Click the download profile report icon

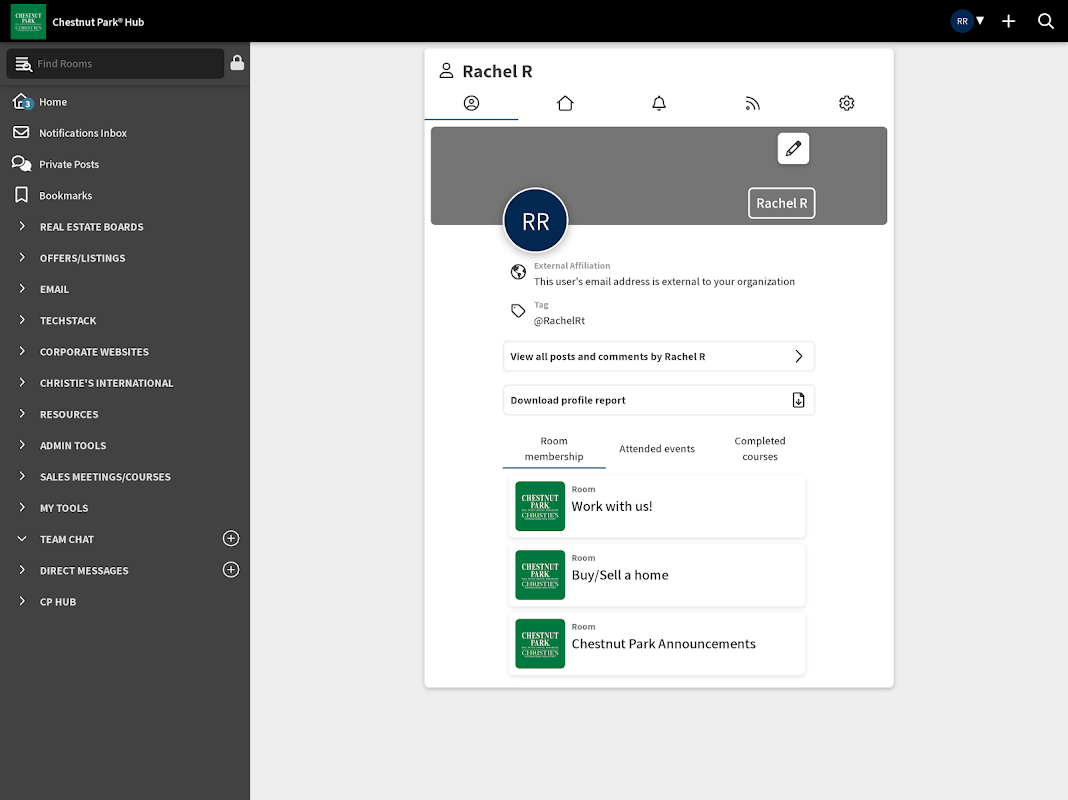(x=798, y=400)
